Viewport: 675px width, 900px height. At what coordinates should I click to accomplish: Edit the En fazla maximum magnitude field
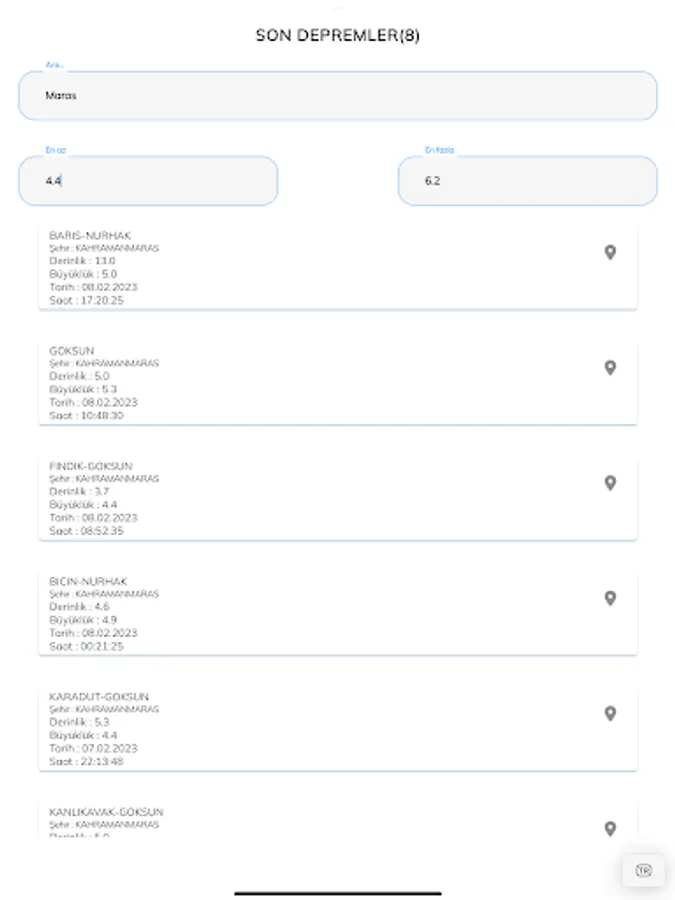[527, 181]
